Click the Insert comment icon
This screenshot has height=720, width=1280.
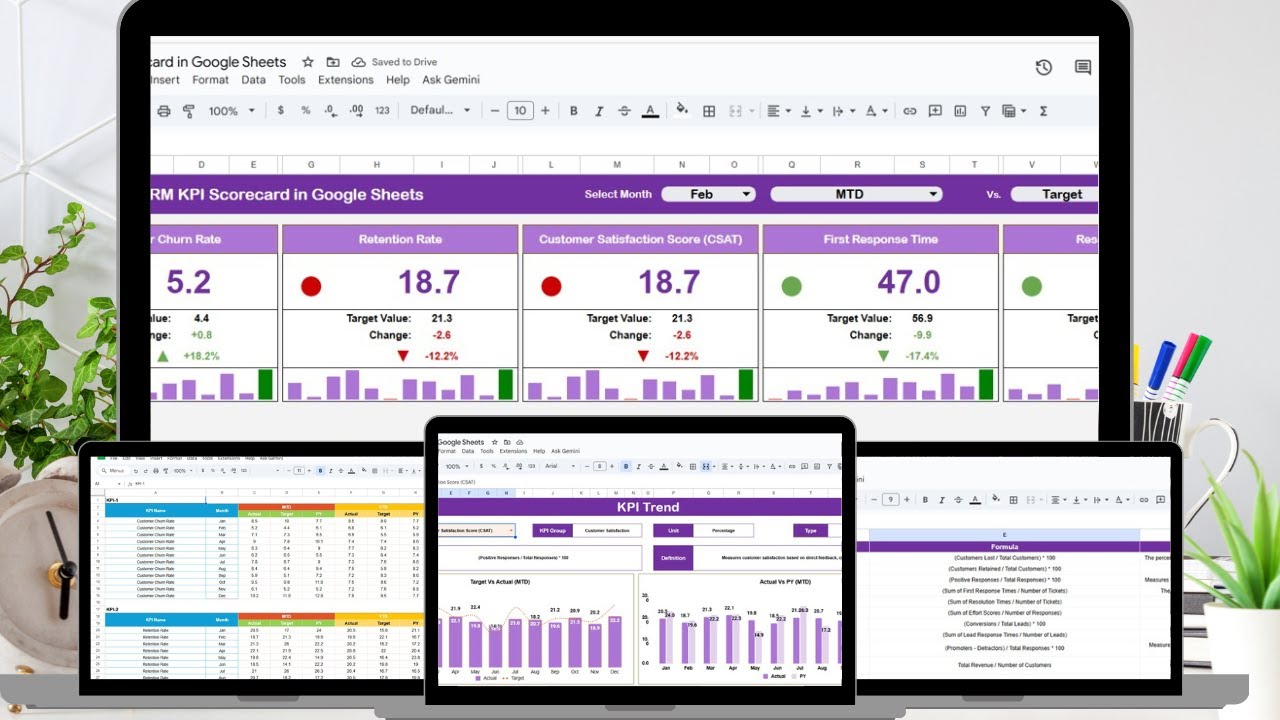click(935, 111)
